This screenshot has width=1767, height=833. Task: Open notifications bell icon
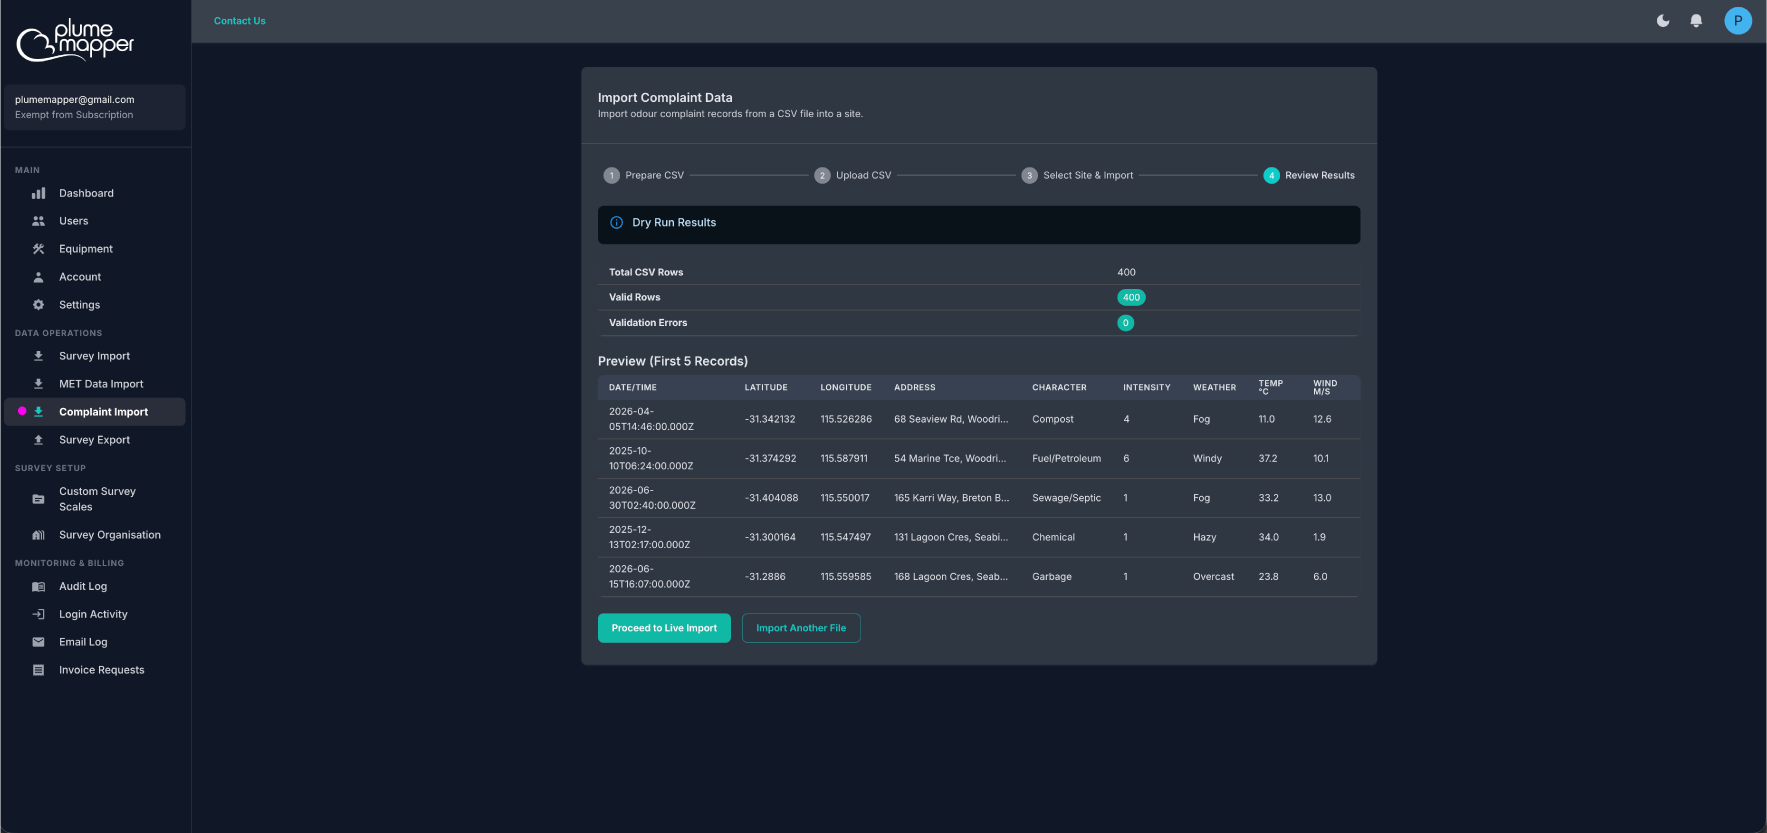coord(1696,21)
